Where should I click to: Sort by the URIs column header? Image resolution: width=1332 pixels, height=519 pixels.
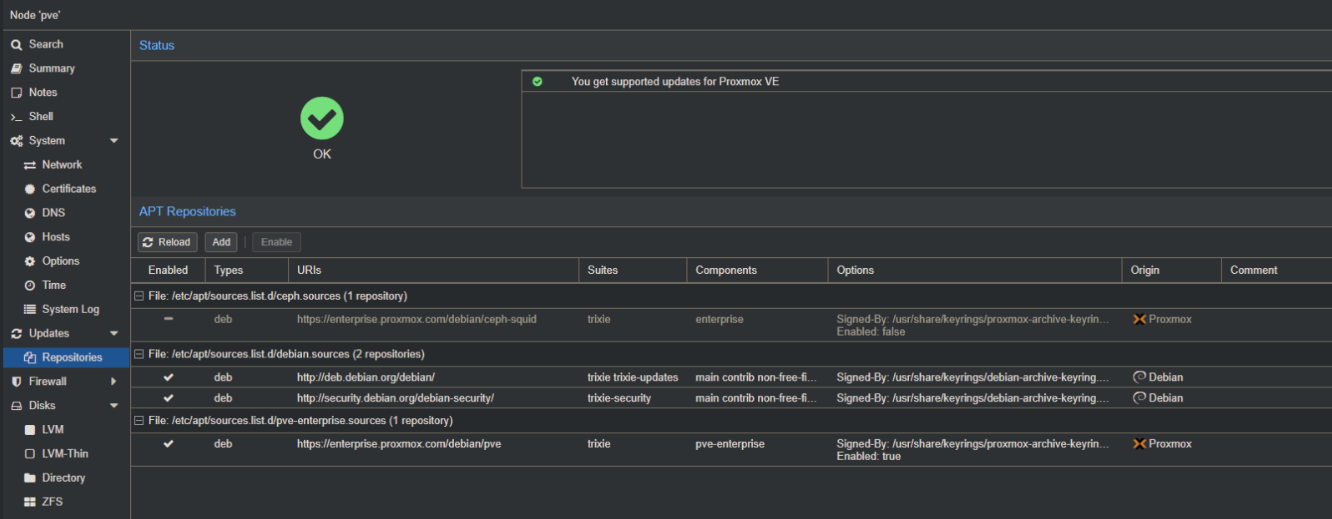click(309, 270)
